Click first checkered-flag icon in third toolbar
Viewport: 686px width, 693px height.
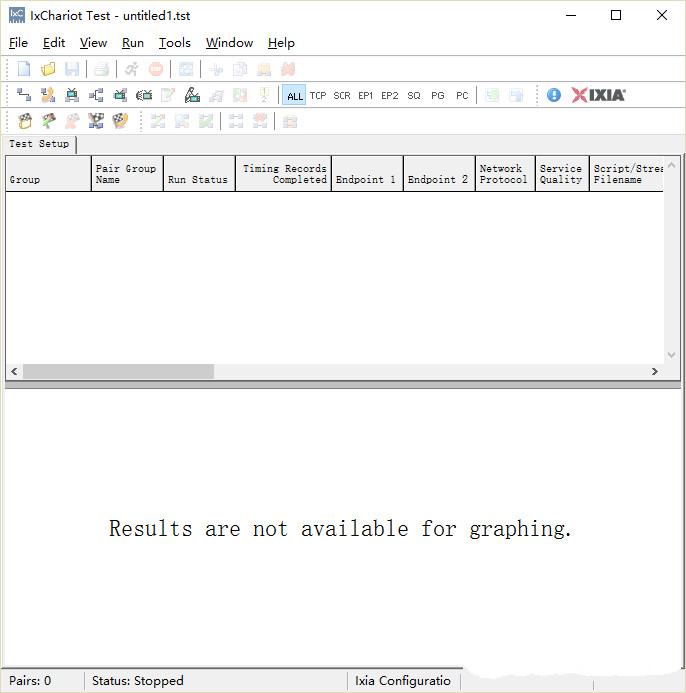[x=24, y=121]
